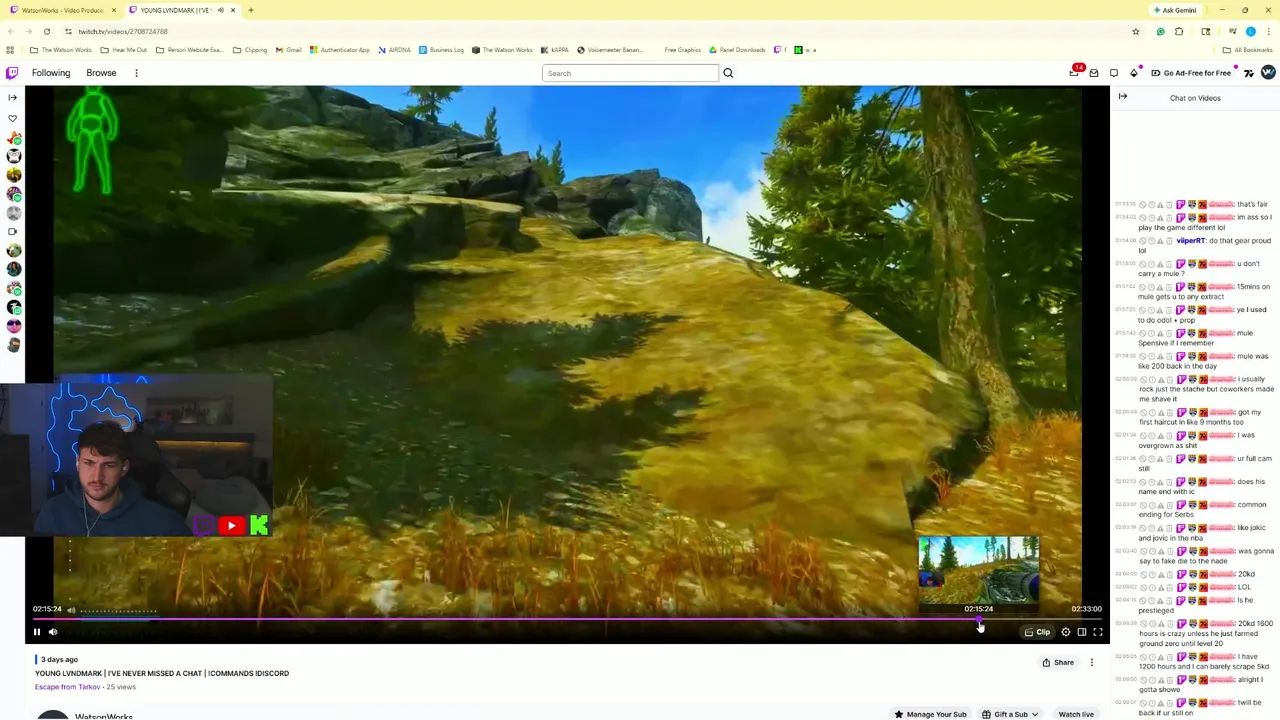Screen dimensions: 1280x720
Task: Open the Authenticator App bookmark
Action: [339, 50]
